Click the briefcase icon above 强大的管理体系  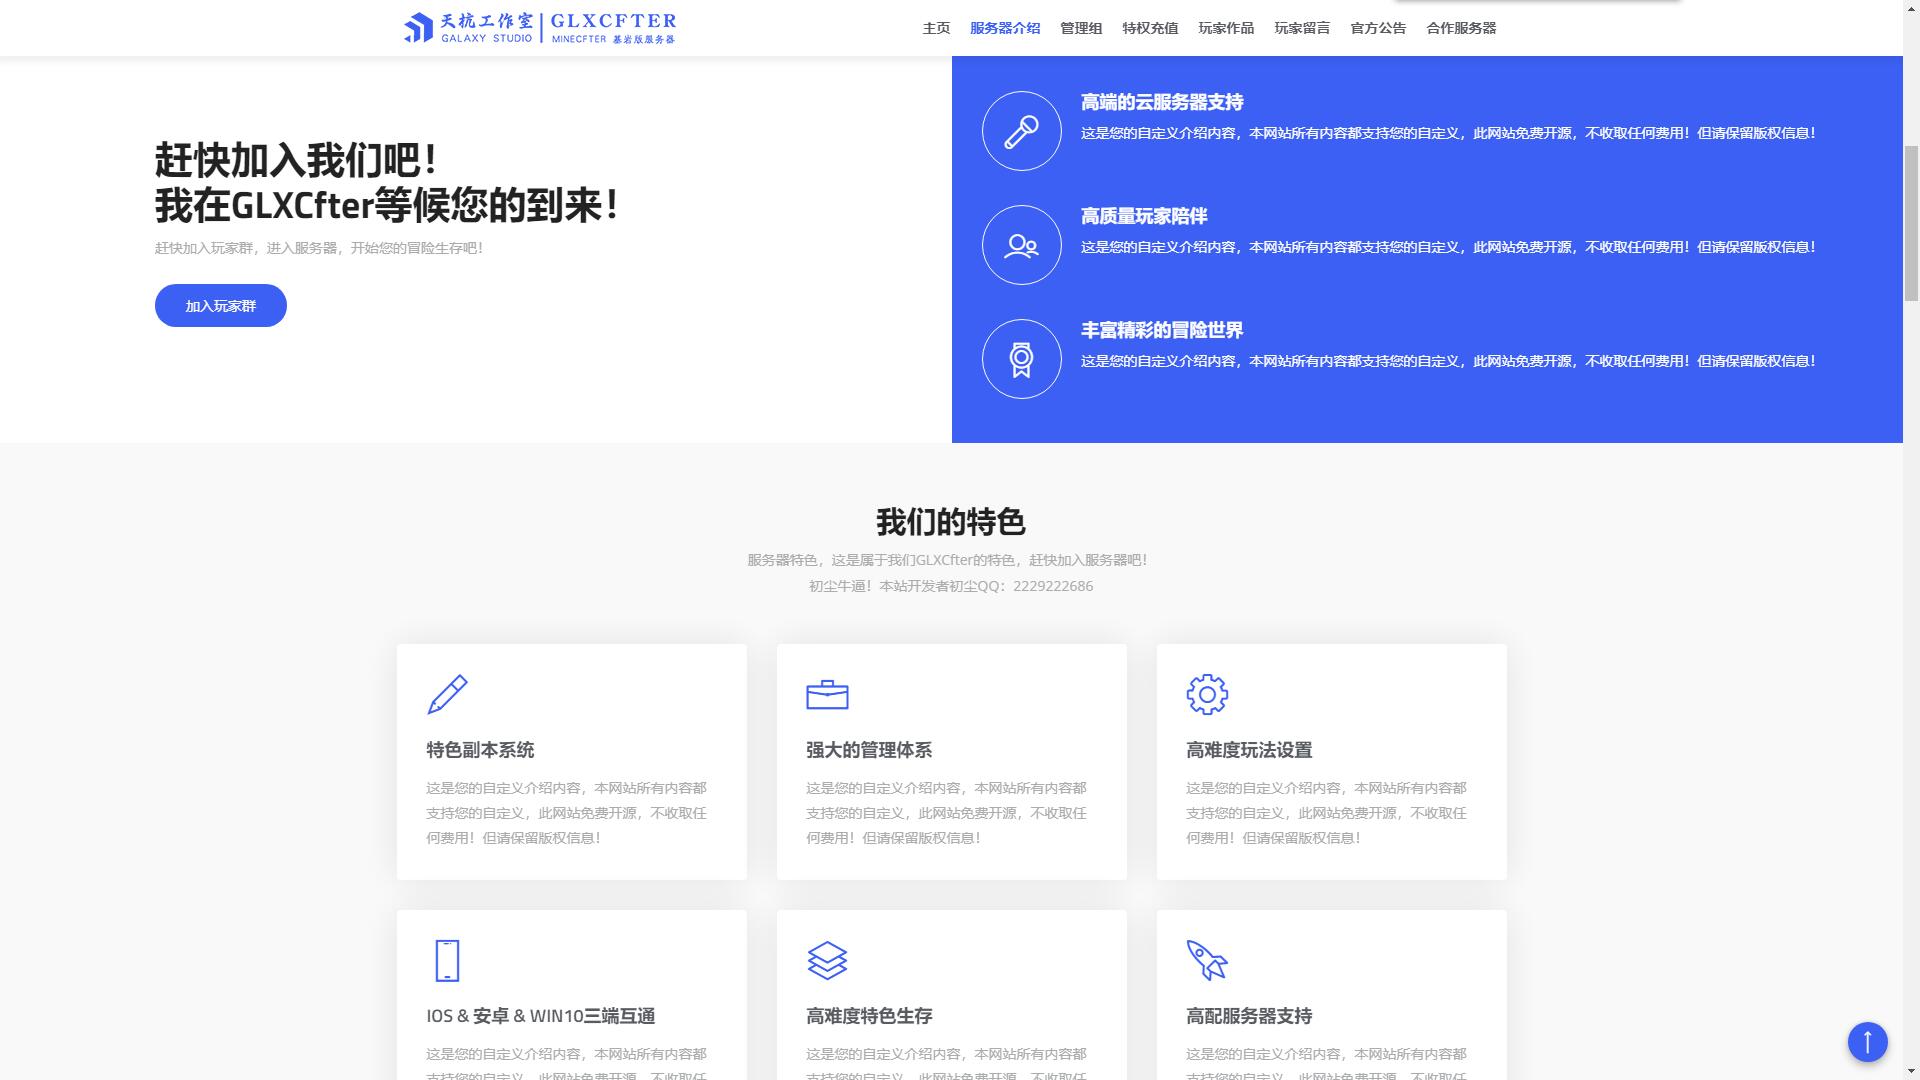[x=826, y=693]
